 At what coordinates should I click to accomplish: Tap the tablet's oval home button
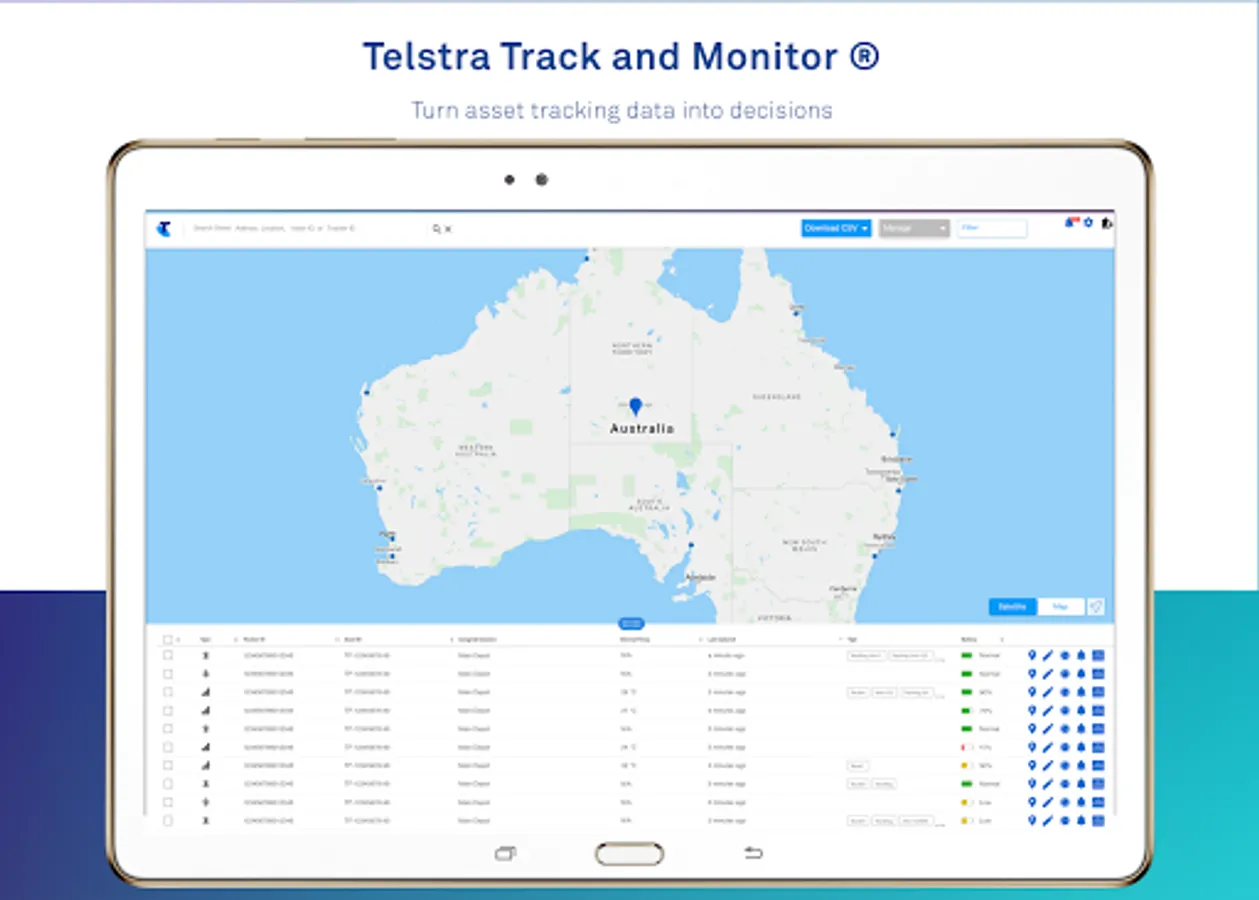click(x=630, y=854)
